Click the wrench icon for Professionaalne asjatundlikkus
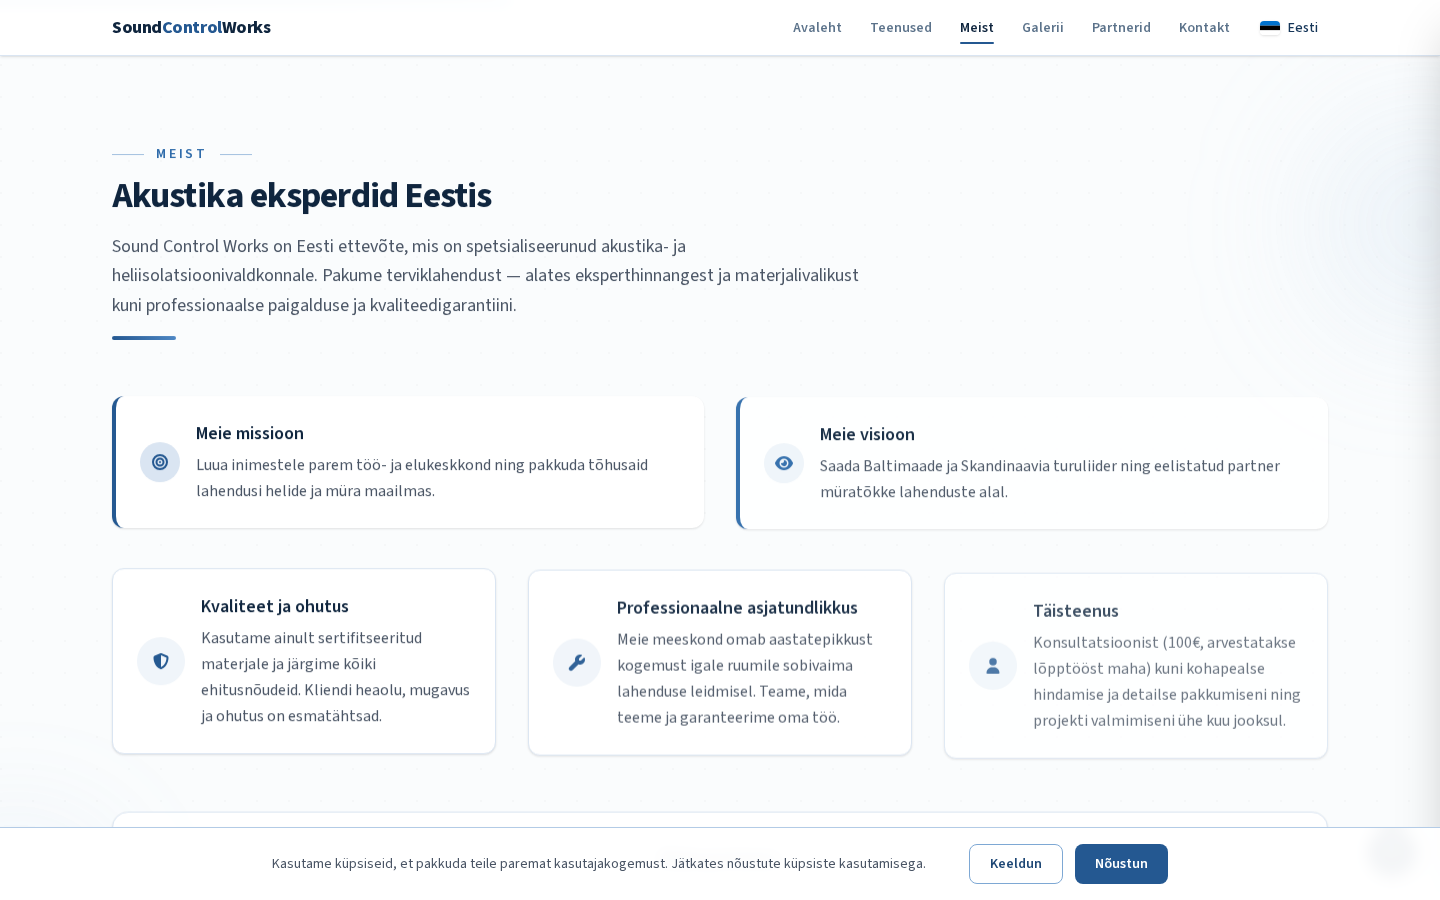The height and width of the screenshot is (900, 1440). pyautogui.click(x=577, y=662)
